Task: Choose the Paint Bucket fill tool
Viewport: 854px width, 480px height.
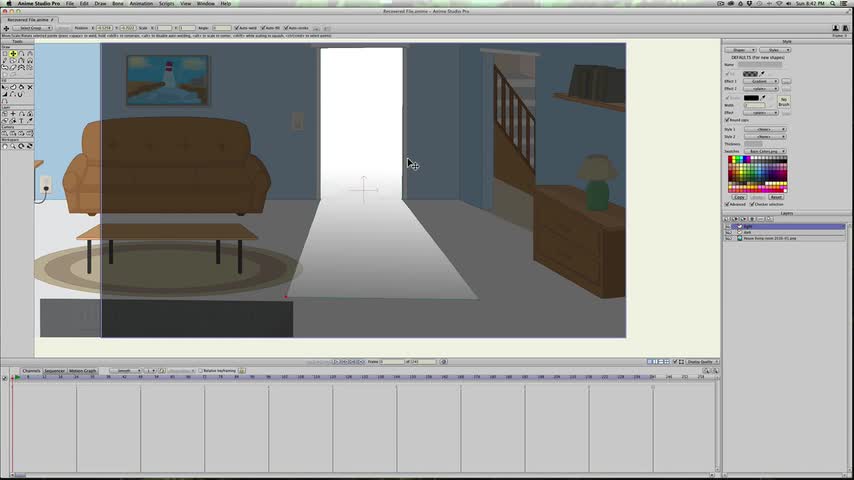Action: pos(21,87)
